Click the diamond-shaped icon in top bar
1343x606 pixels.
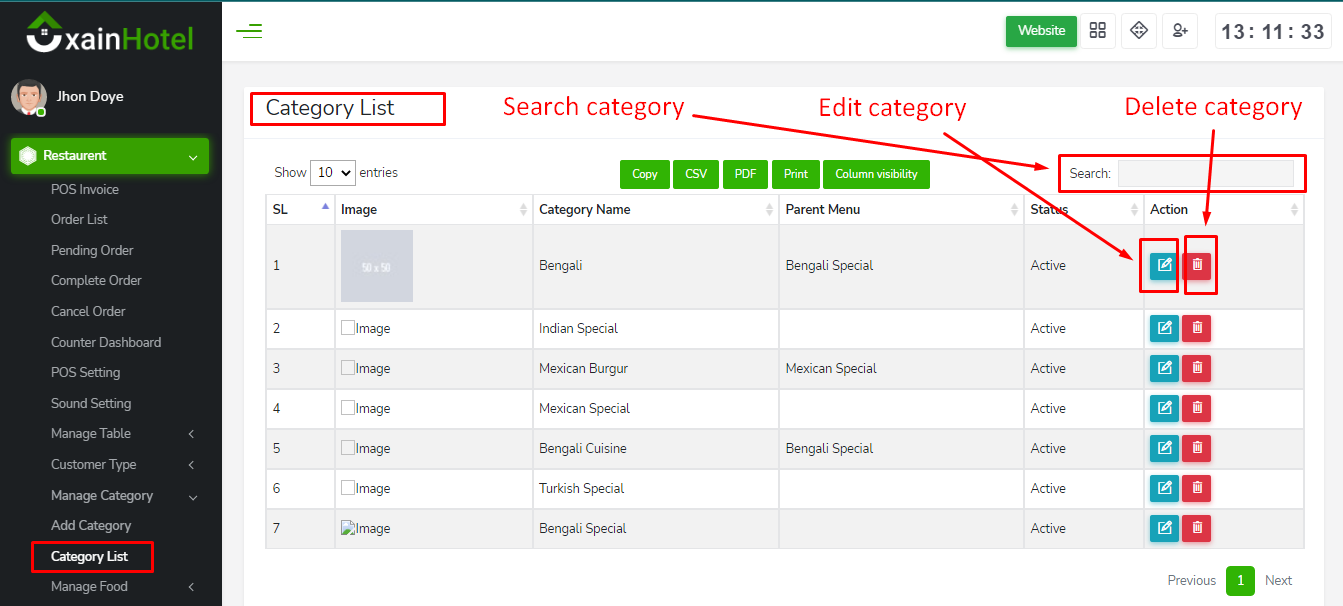1139,31
